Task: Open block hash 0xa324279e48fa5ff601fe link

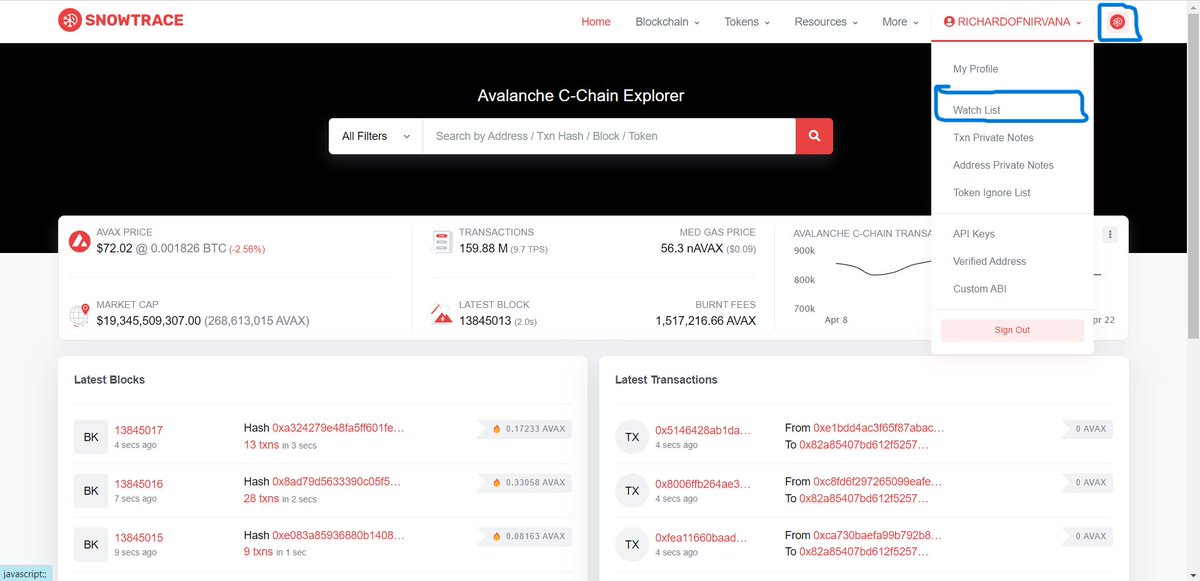Action: pos(338,428)
